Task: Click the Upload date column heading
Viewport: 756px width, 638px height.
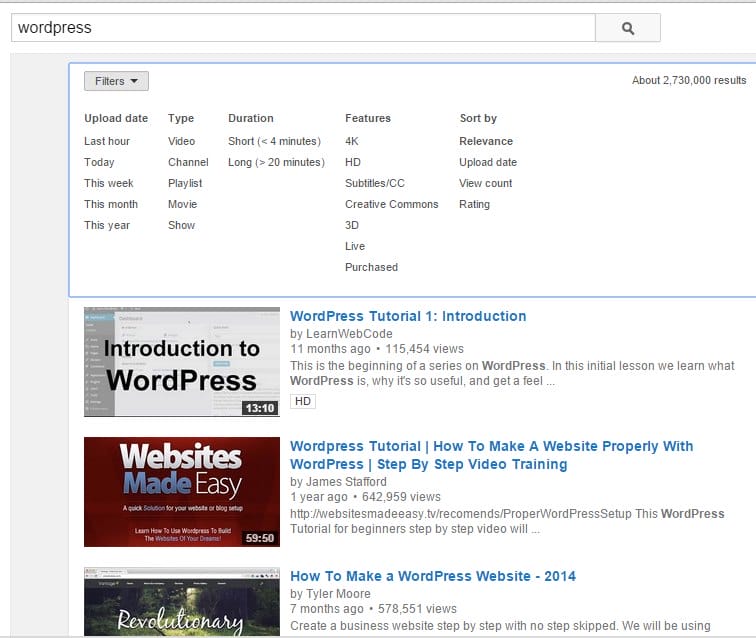Action: pos(116,118)
